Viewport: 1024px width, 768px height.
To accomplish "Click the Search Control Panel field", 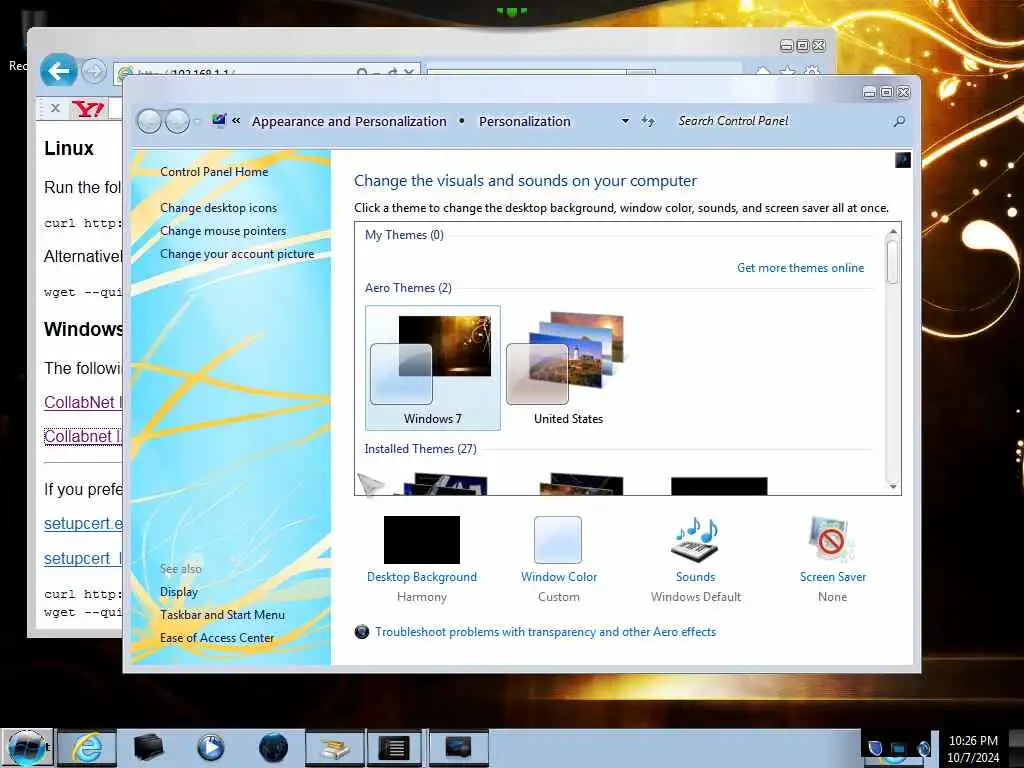I will pos(781,121).
